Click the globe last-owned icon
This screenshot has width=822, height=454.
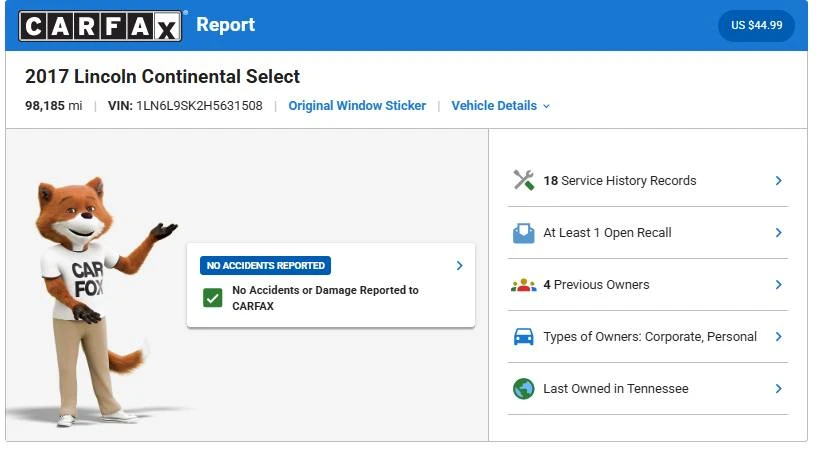(x=523, y=388)
